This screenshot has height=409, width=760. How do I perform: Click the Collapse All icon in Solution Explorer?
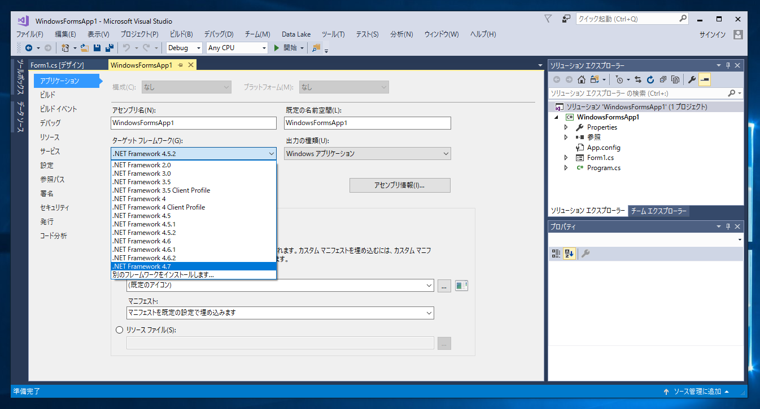point(663,79)
